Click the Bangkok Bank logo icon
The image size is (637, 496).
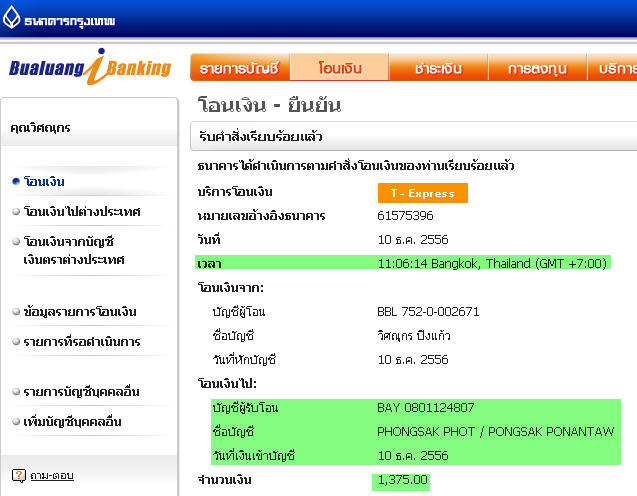point(11,17)
